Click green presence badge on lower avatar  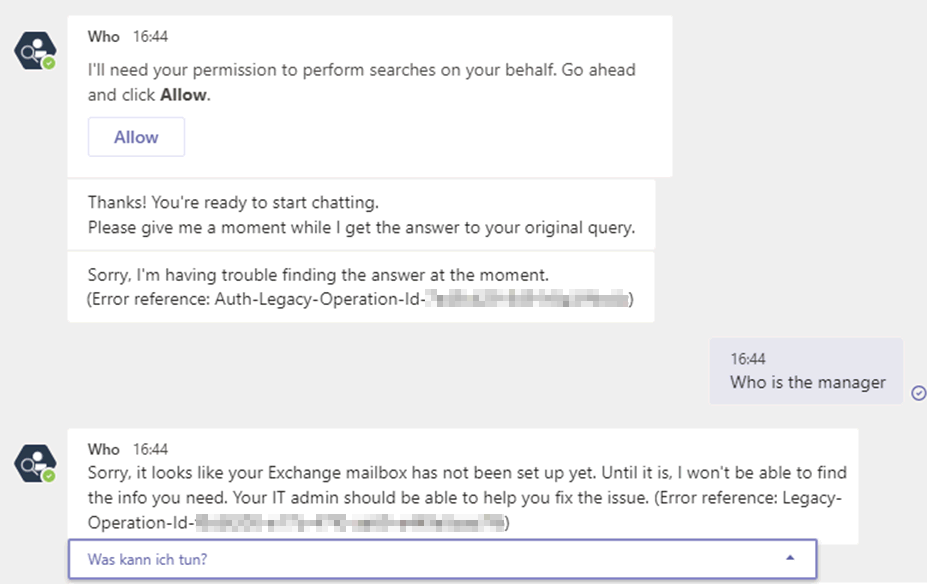pyautogui.click(x=49, y=476)
